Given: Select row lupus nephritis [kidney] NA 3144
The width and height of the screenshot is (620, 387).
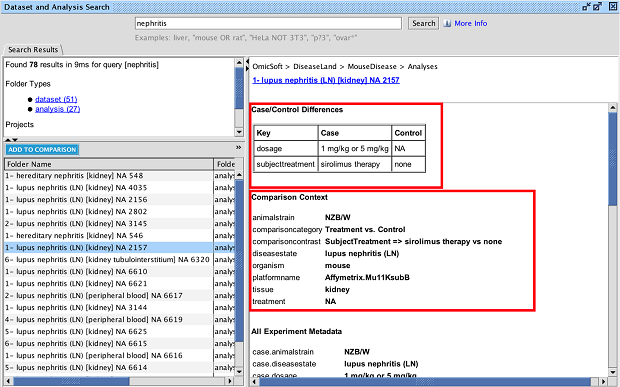Looking at the screenshot, I should [109, 308].
